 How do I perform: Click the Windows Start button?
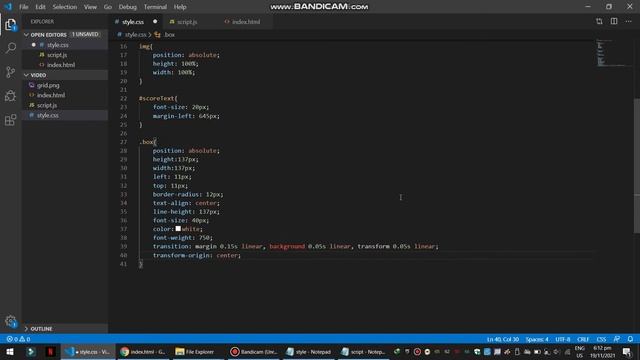[x=10, y=352]
